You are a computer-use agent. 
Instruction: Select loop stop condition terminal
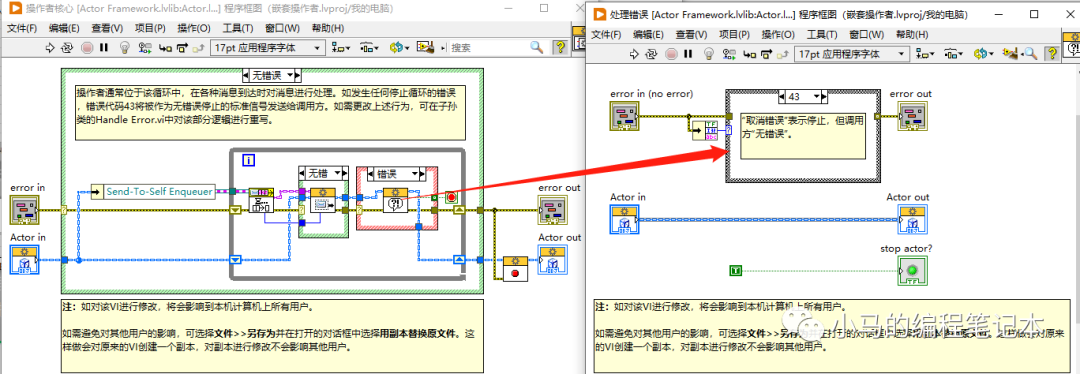click(451, 197)
